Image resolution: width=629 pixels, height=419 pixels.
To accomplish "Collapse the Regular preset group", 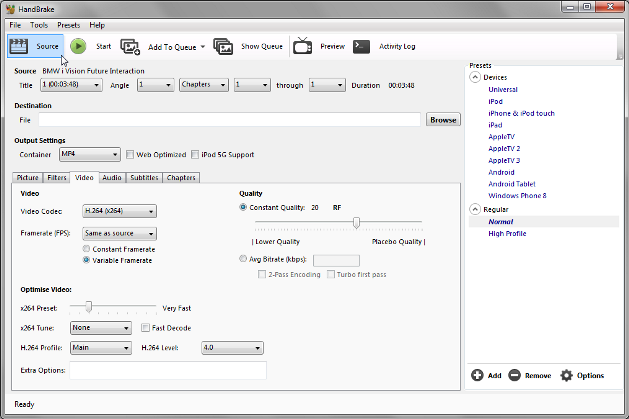I will coord(475,209).
